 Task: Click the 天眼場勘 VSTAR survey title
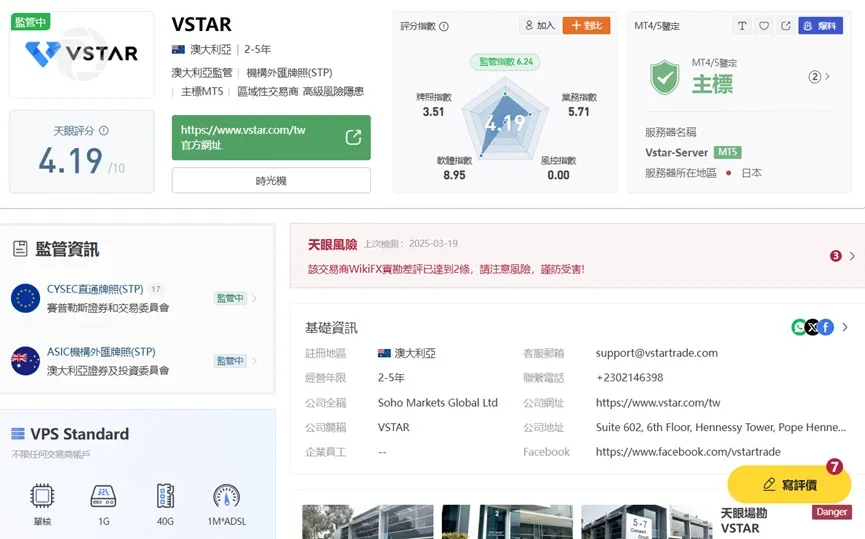coord(744,520)
